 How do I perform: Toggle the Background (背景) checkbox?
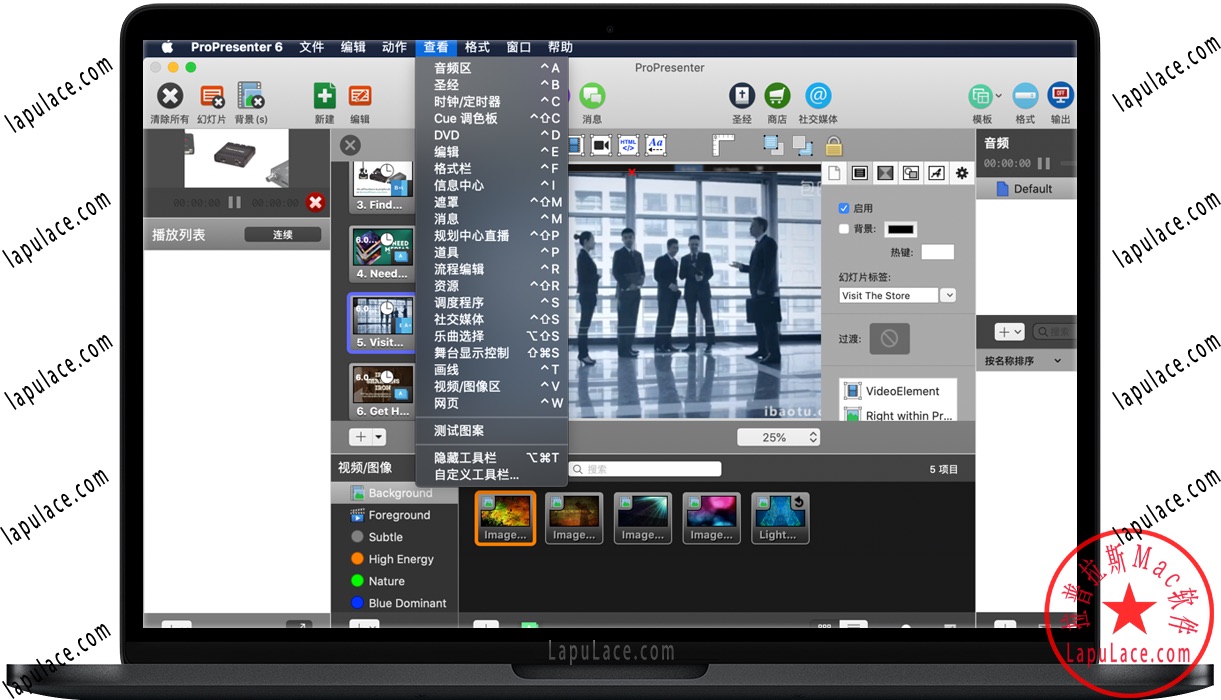click(x=844, y=229)
